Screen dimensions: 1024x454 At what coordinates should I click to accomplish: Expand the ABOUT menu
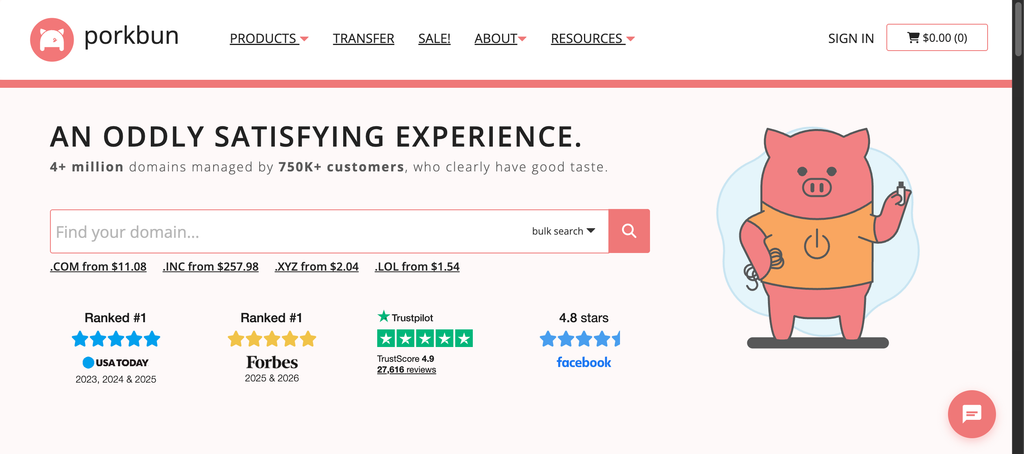coord(500,39)
